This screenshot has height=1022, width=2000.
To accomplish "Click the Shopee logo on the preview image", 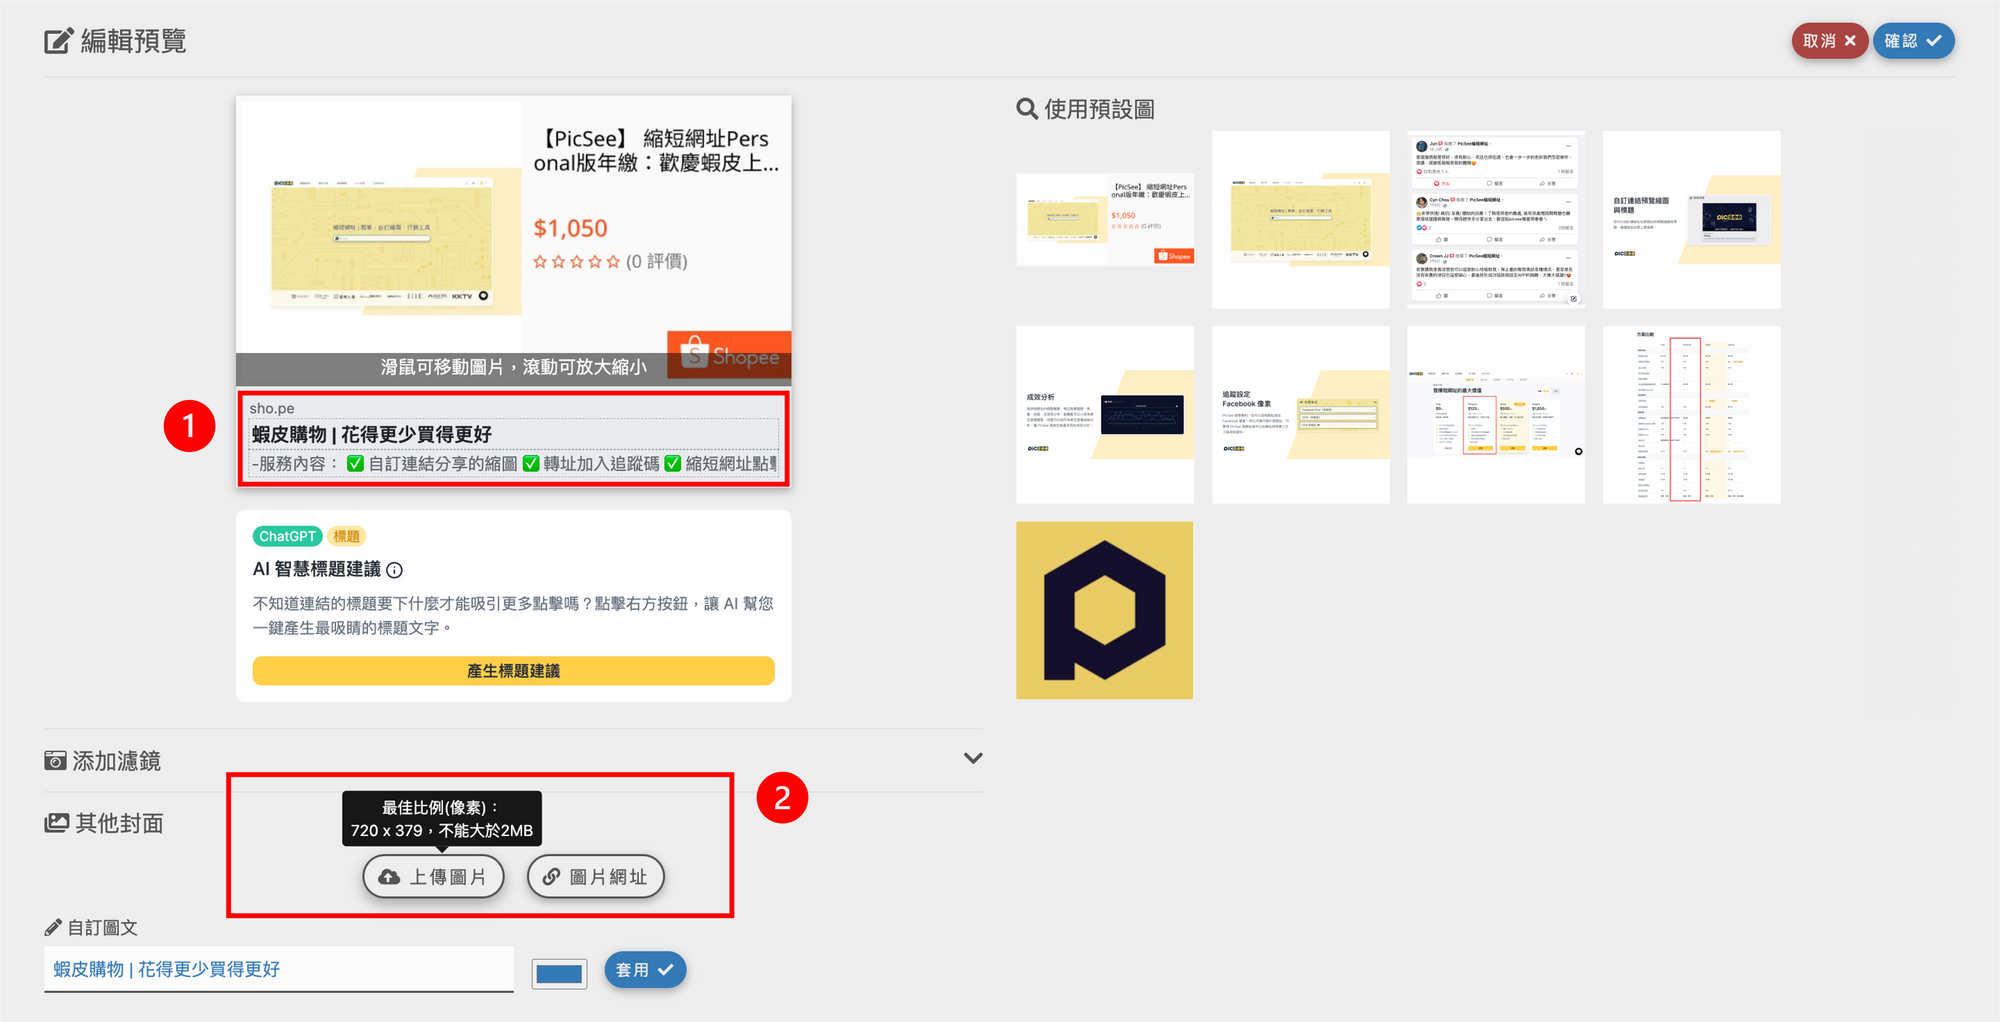I will 729,355.
